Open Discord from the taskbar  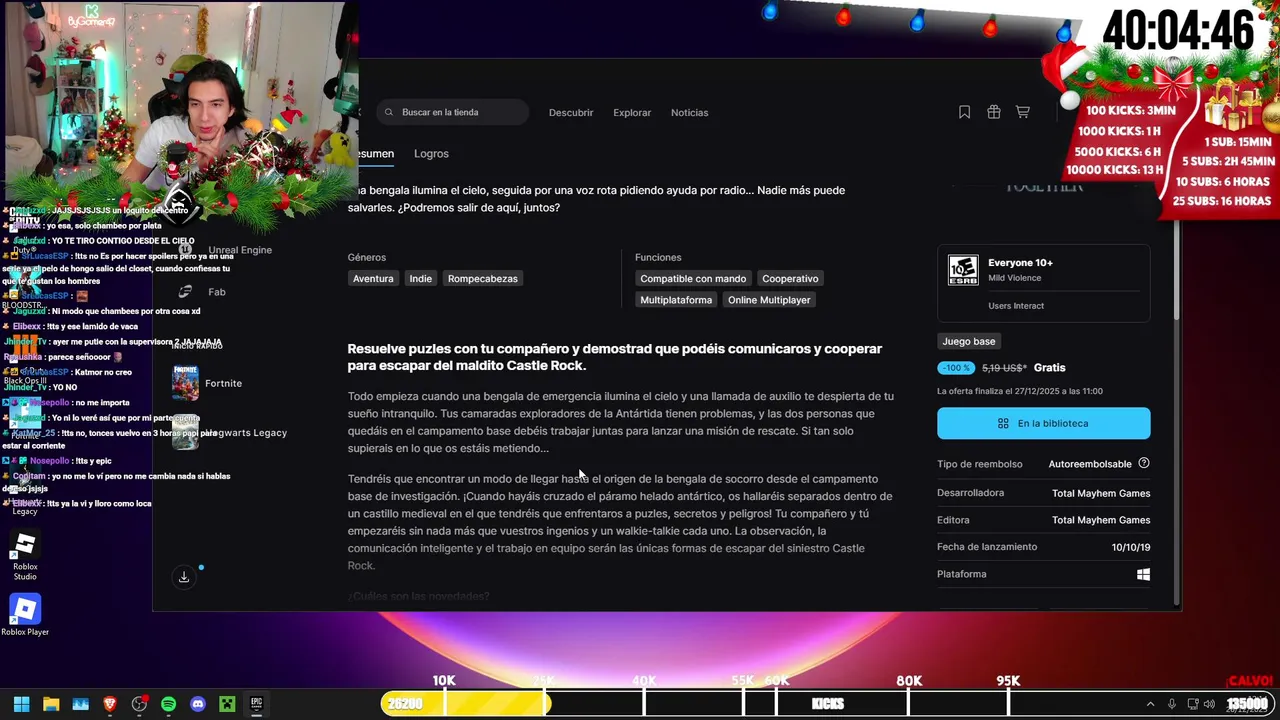click(x=198, y=704)
